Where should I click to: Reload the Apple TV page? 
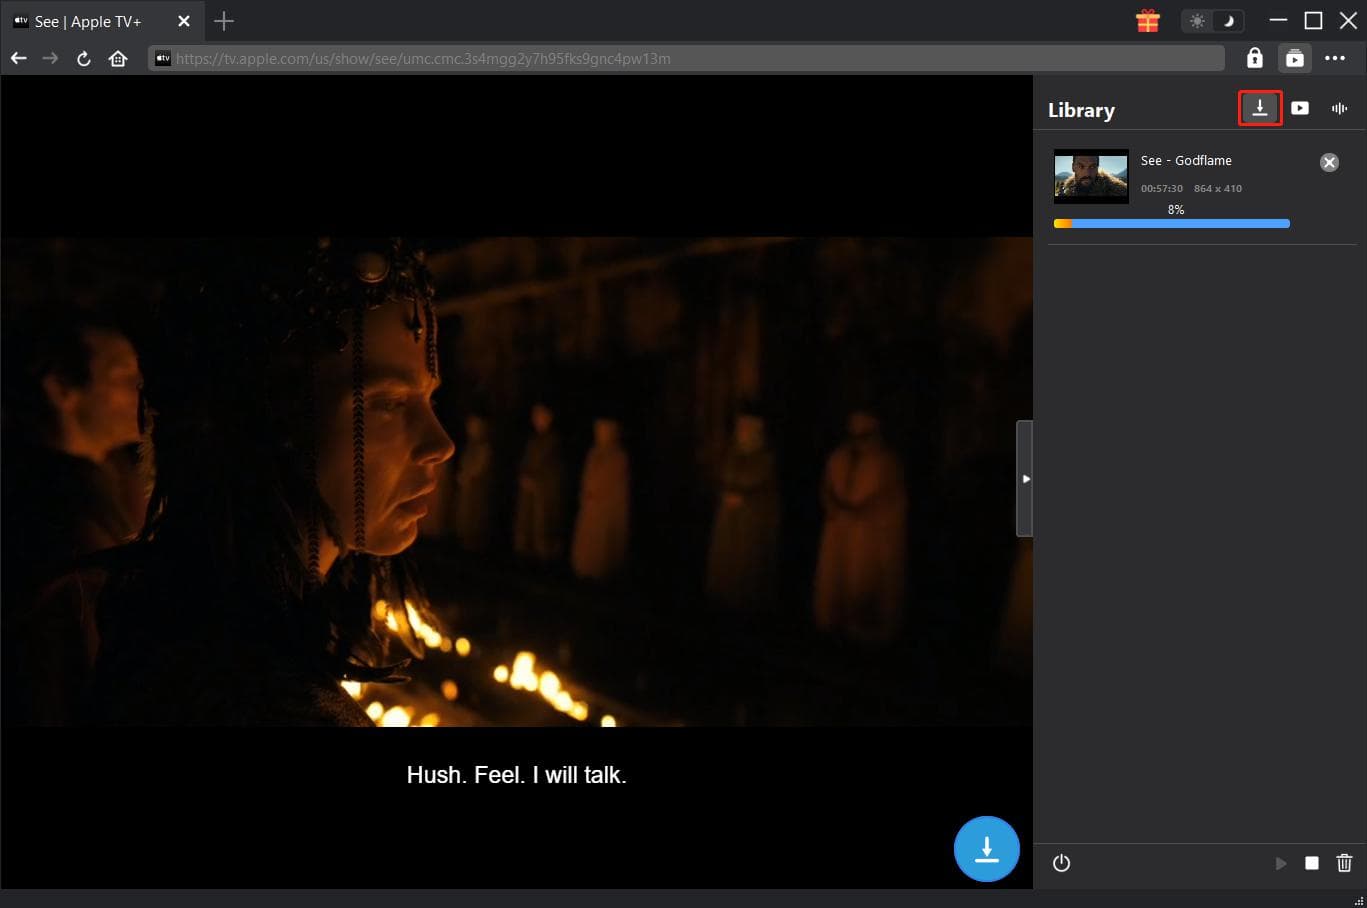(x=83, y=58)
